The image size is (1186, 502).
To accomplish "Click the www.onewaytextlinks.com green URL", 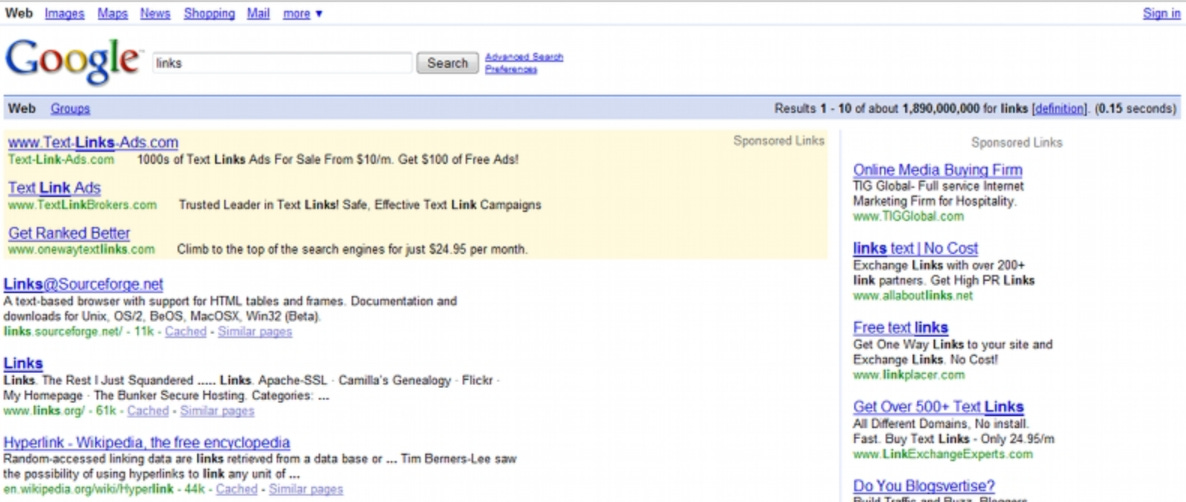I will click(x=82, y=249).
